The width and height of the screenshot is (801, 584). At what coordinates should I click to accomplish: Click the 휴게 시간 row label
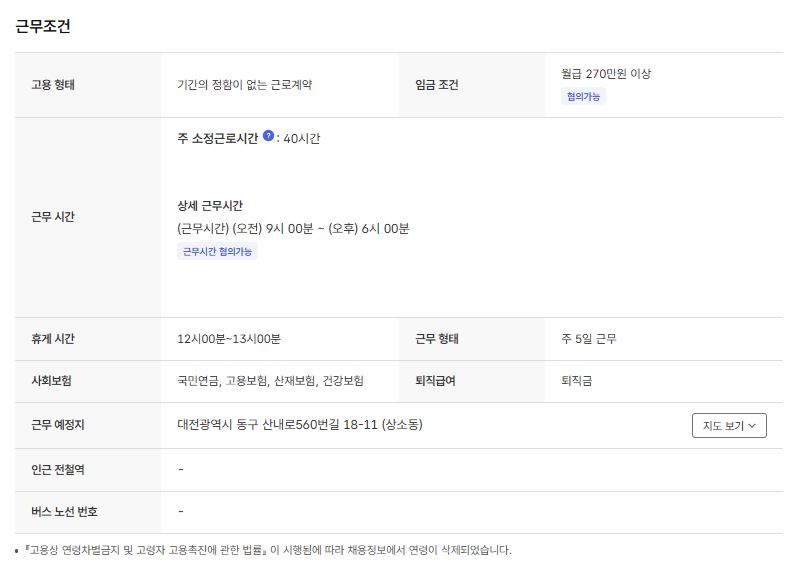(x=53, y=339)
